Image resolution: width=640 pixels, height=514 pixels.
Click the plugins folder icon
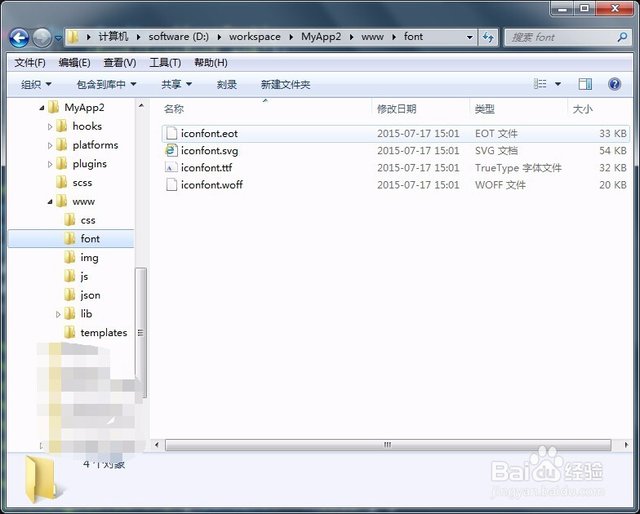pos(62,164)
